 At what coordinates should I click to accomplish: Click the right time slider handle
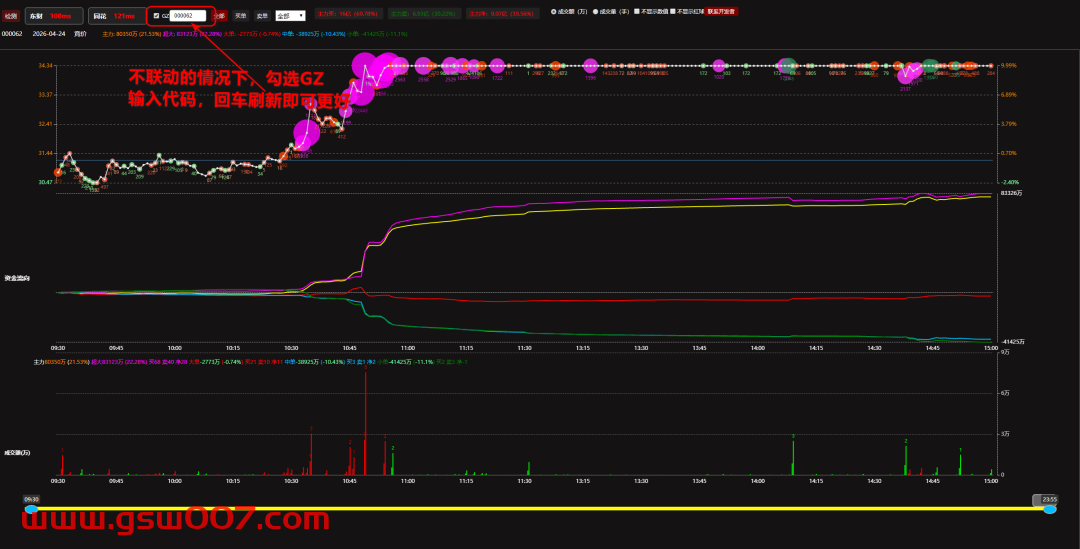[1049, 509]
